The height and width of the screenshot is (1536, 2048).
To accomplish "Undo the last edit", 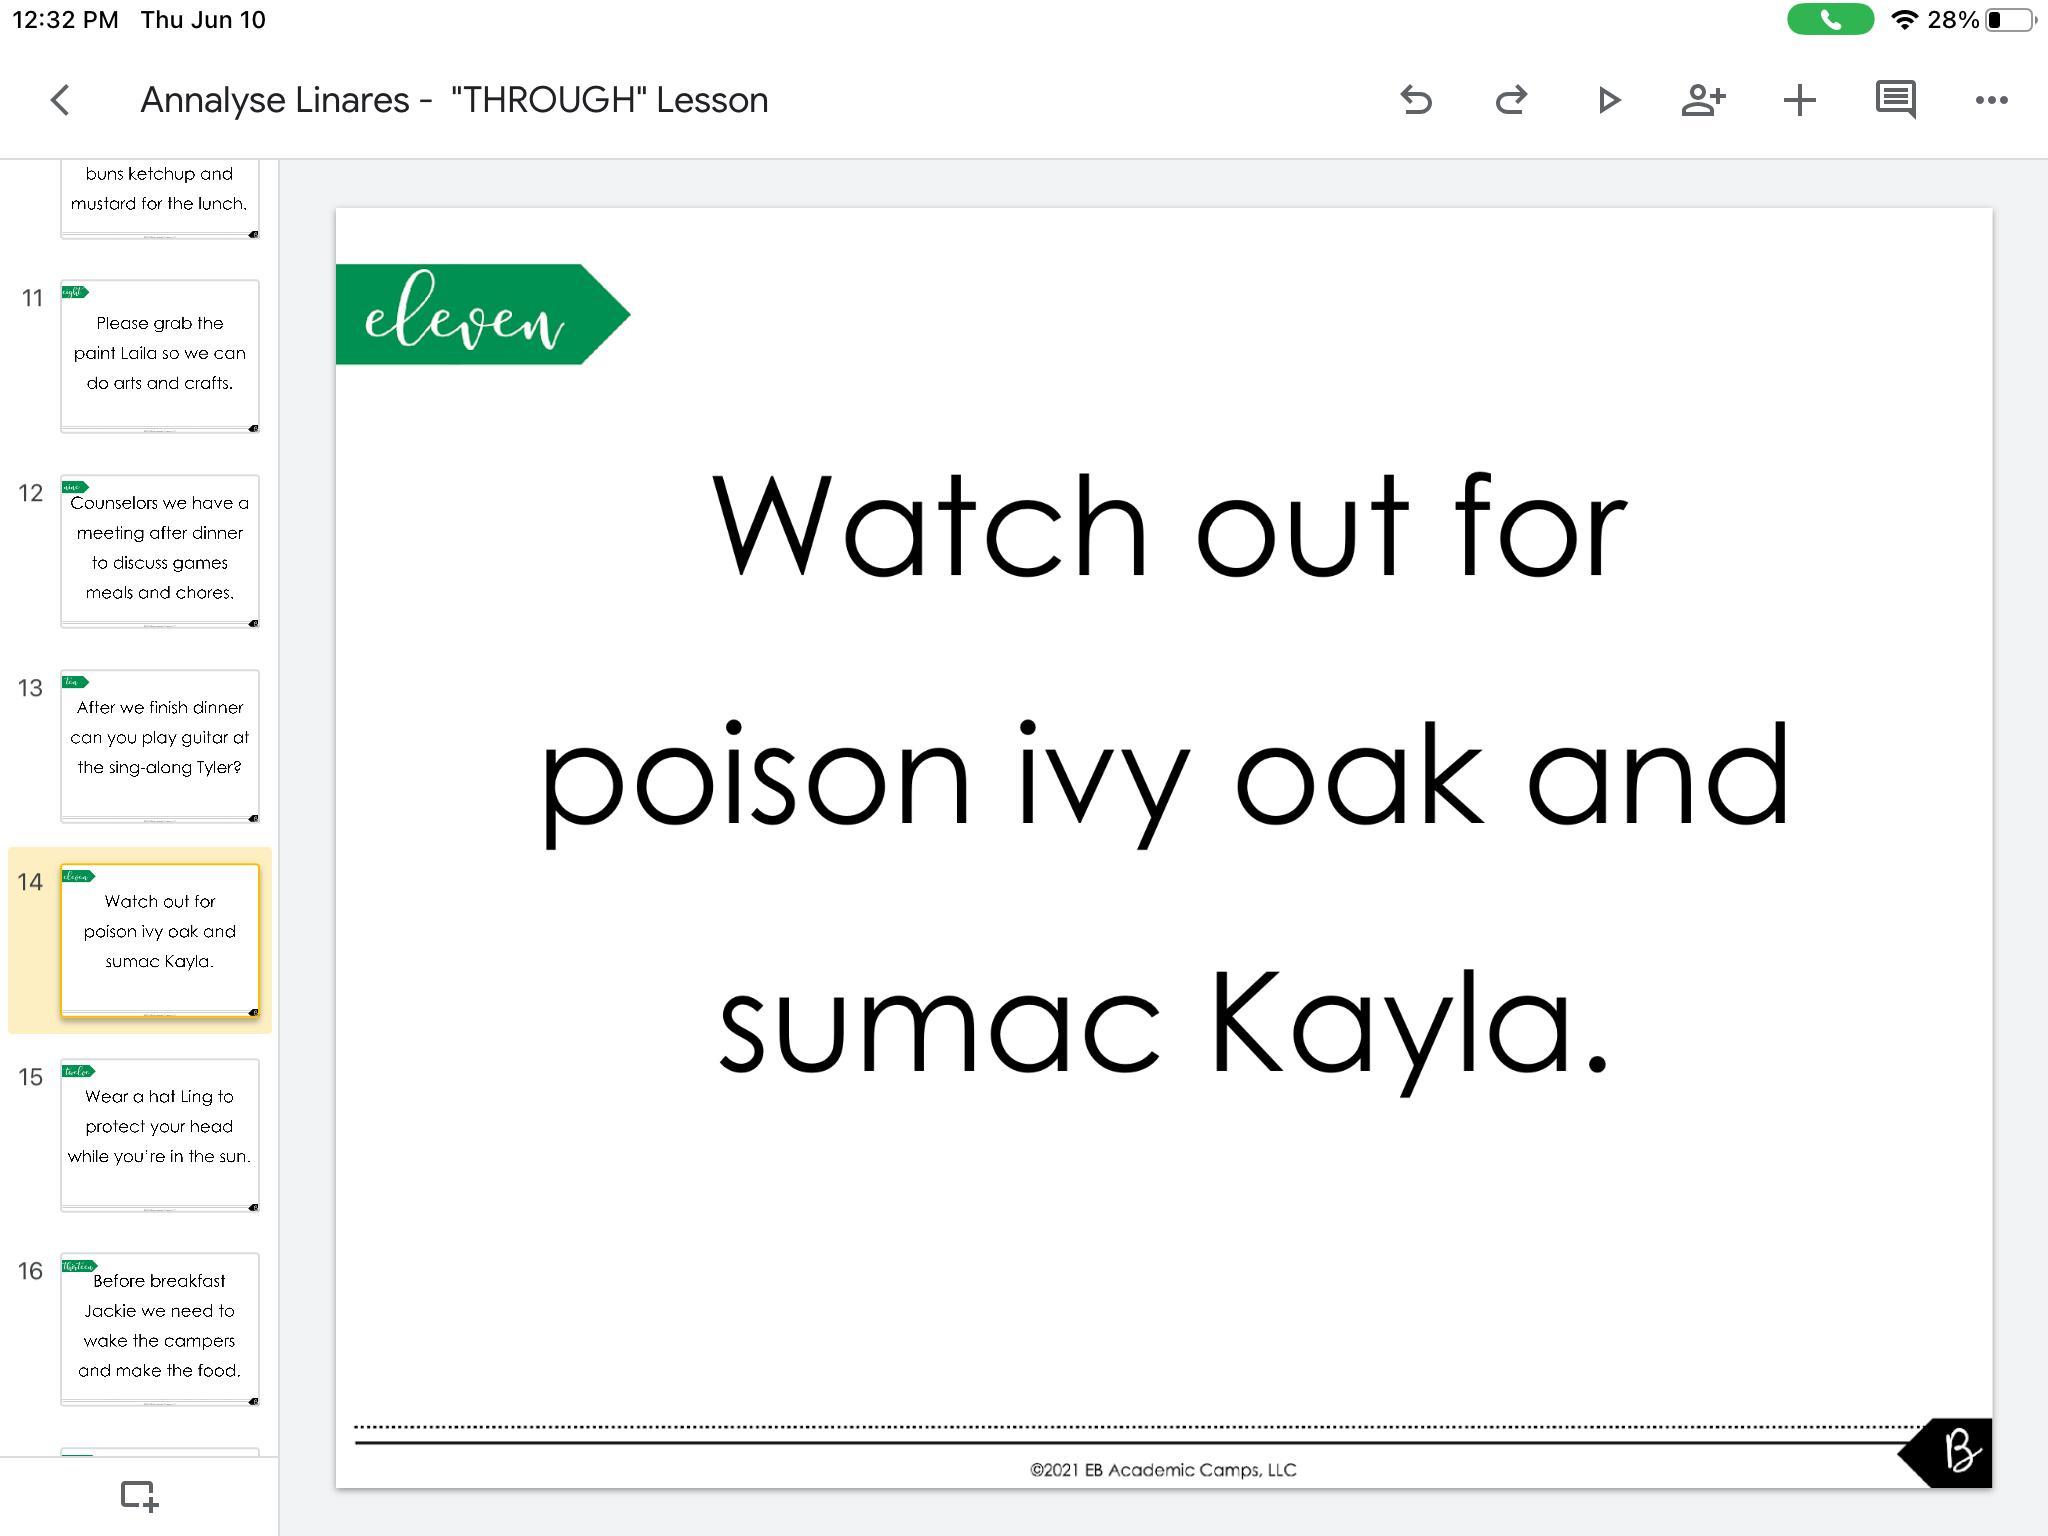I will coord(1416,100).
